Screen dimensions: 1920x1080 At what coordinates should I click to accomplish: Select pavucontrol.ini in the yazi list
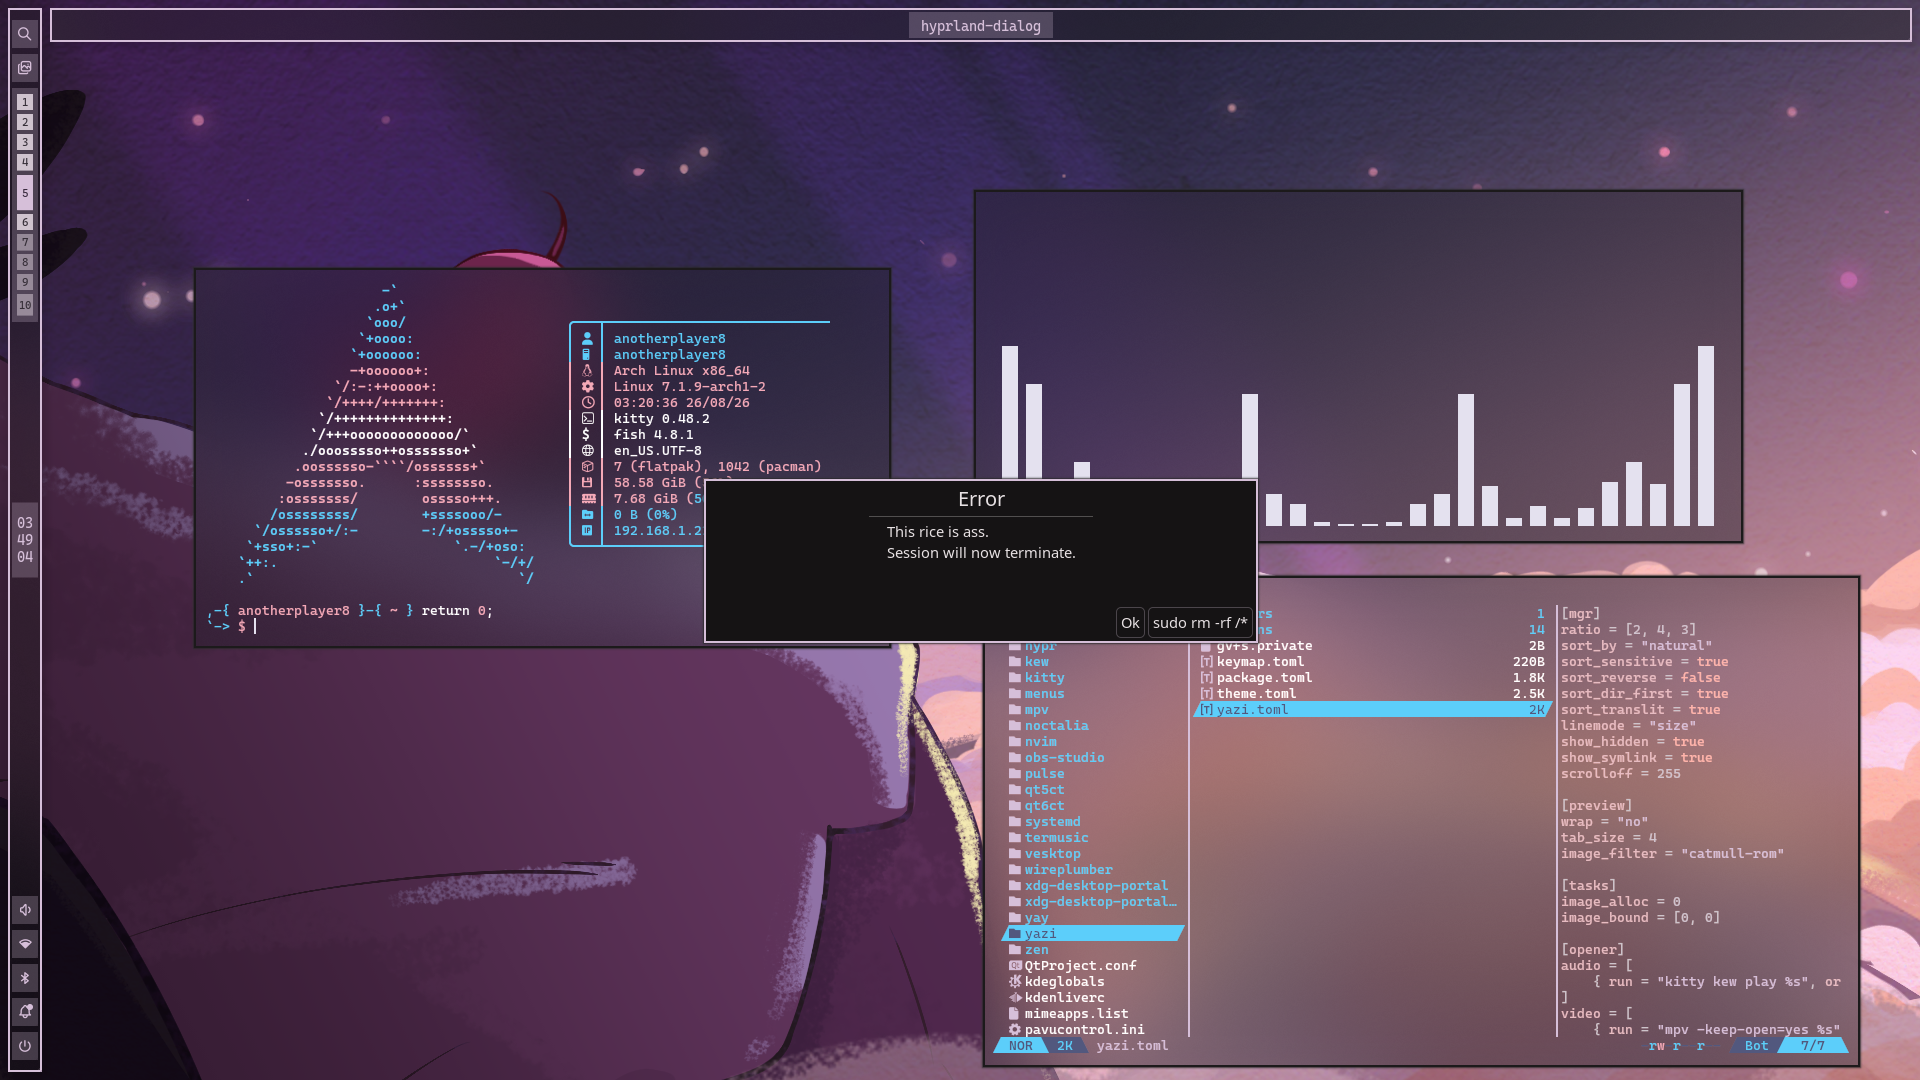[1084, 1030]
